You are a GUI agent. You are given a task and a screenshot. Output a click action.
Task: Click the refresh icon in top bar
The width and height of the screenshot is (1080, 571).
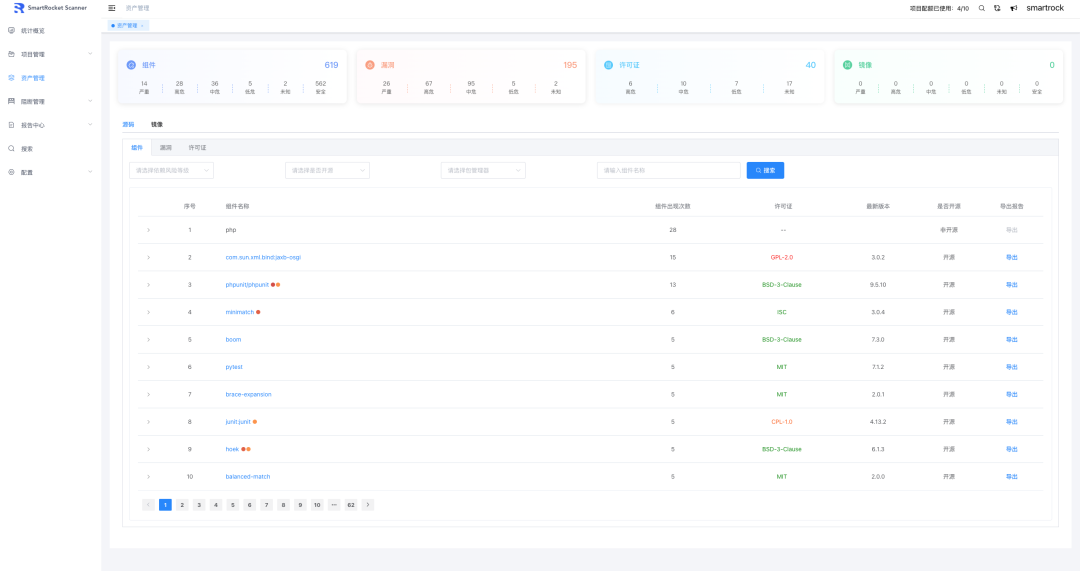point(997,8)
